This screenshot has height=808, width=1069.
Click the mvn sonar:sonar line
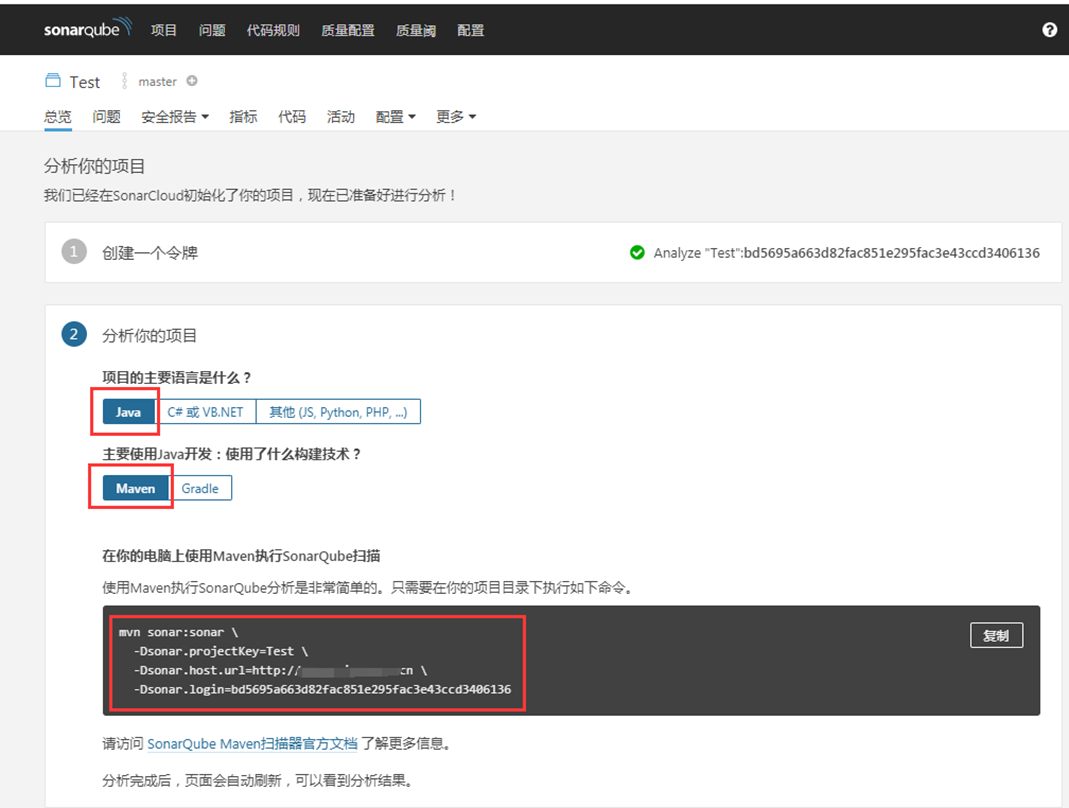coord(179,632)
